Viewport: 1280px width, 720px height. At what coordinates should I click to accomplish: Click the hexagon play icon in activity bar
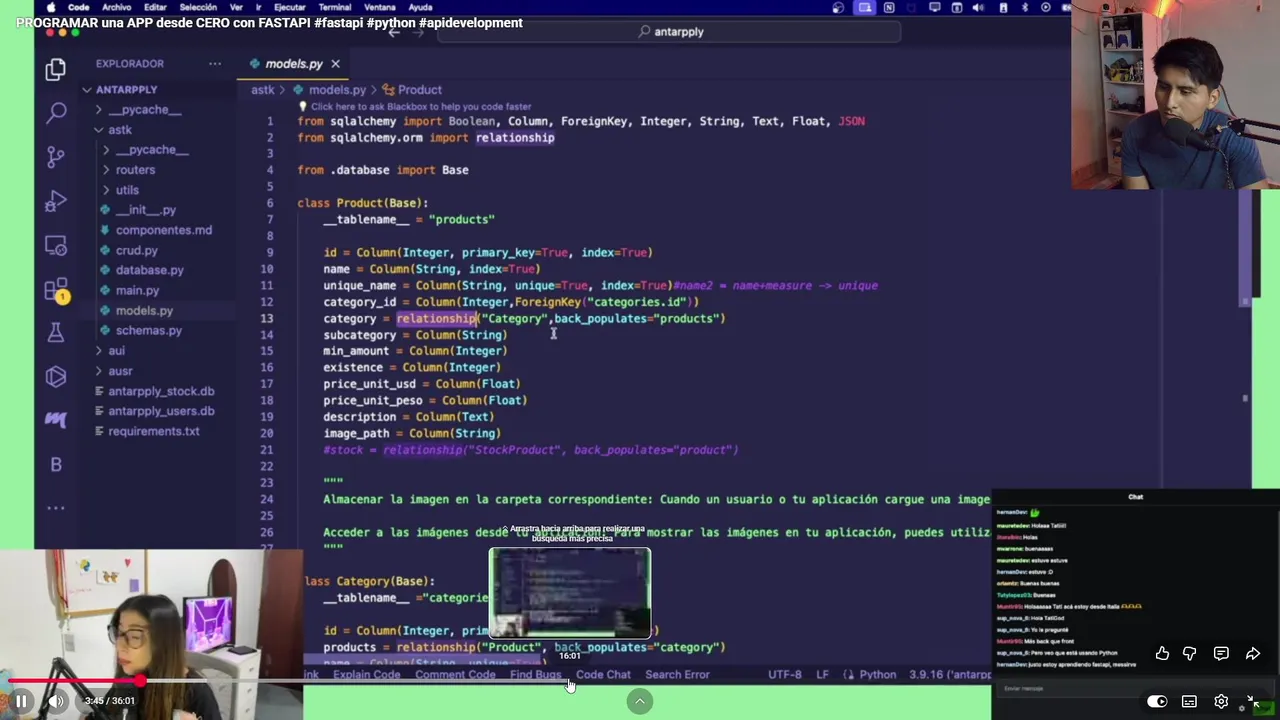click(56, 376)
